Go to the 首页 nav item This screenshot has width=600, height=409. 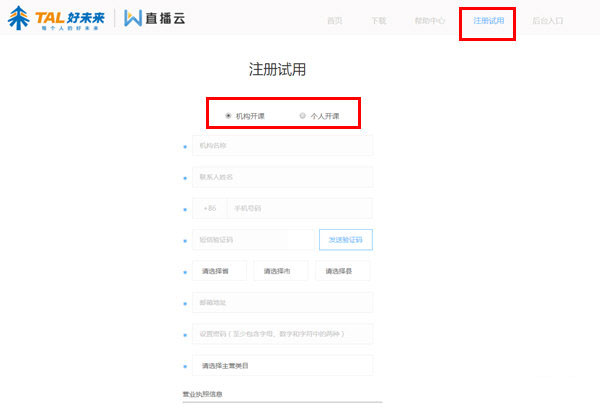coord(335,21)
